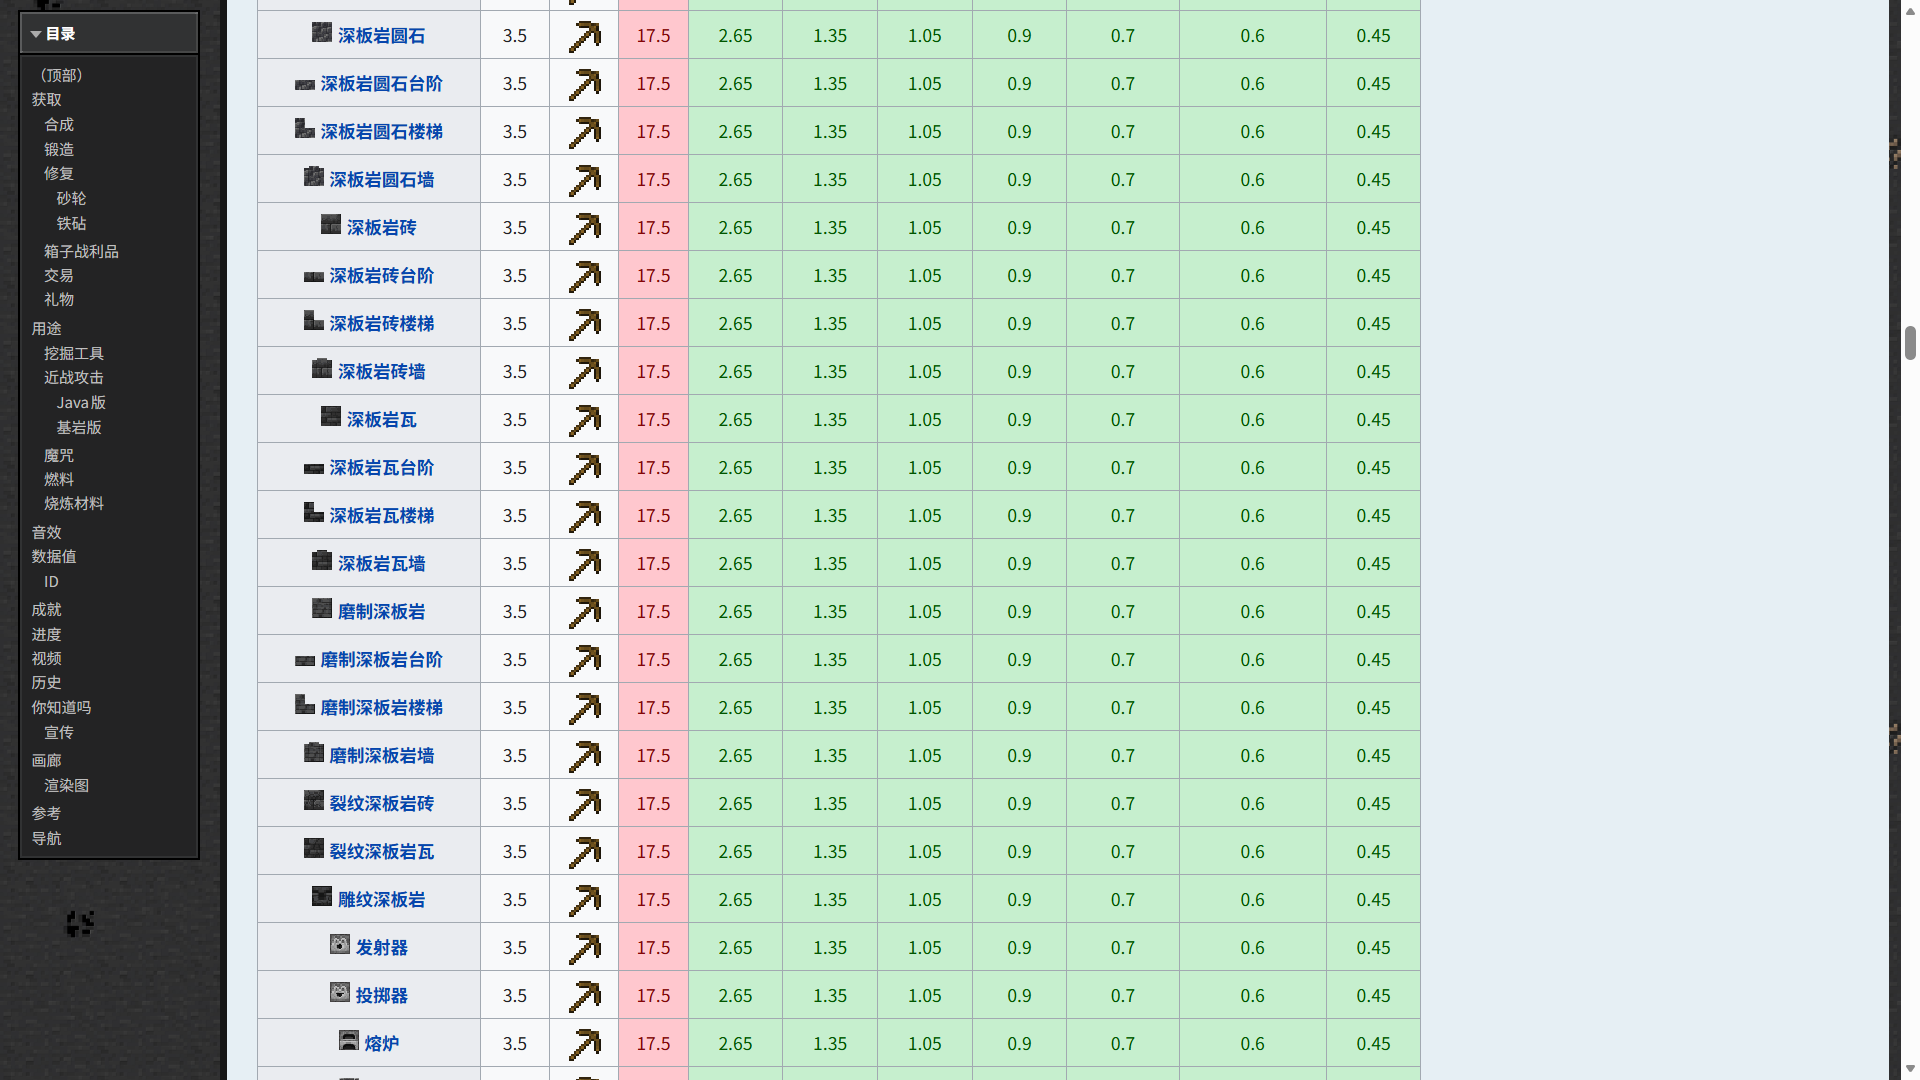The image size is (1920, 1080).
Task: Click the wall icon beside 深板岩瓦墙
Action: [322, 561]
